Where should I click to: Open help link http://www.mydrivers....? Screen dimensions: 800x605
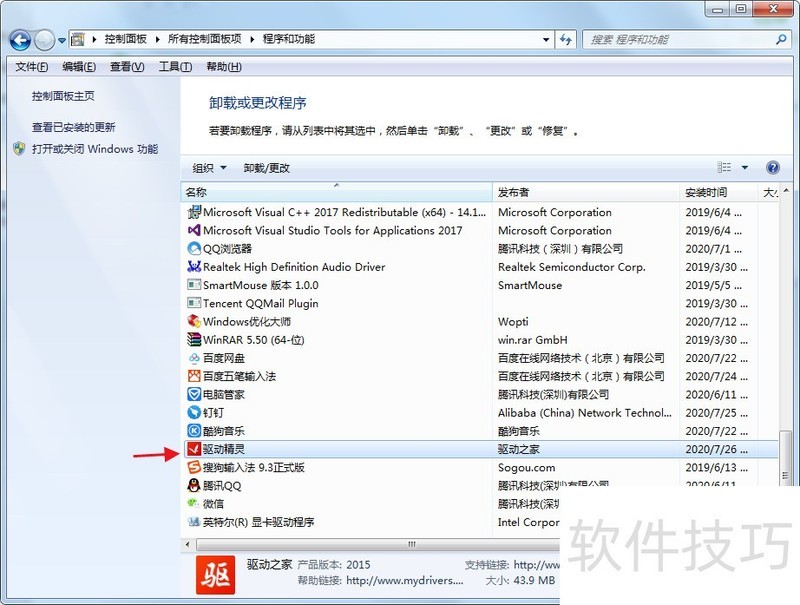click(x=405, y=581)
